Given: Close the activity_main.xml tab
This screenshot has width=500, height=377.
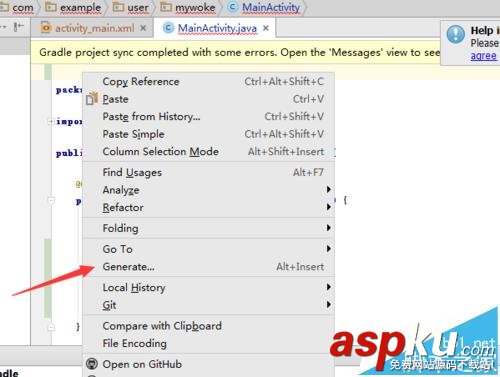Looking at the screenshot, I should pos(143,28).
